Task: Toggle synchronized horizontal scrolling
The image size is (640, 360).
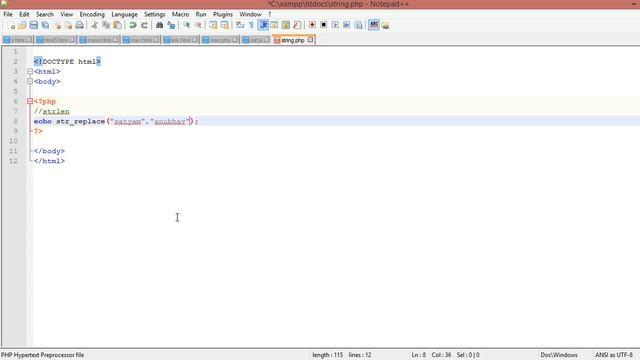Action: coord(224,25)
